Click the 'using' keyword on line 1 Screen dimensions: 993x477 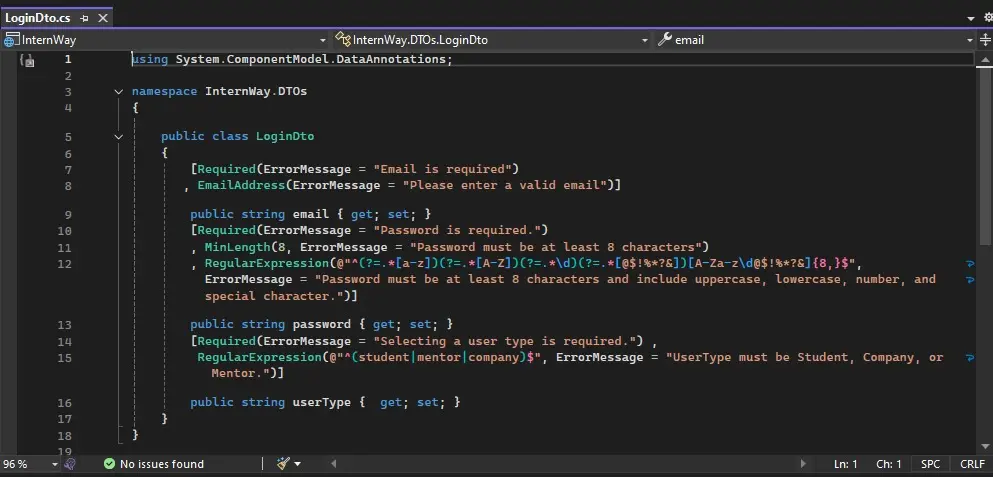(150, 60)
